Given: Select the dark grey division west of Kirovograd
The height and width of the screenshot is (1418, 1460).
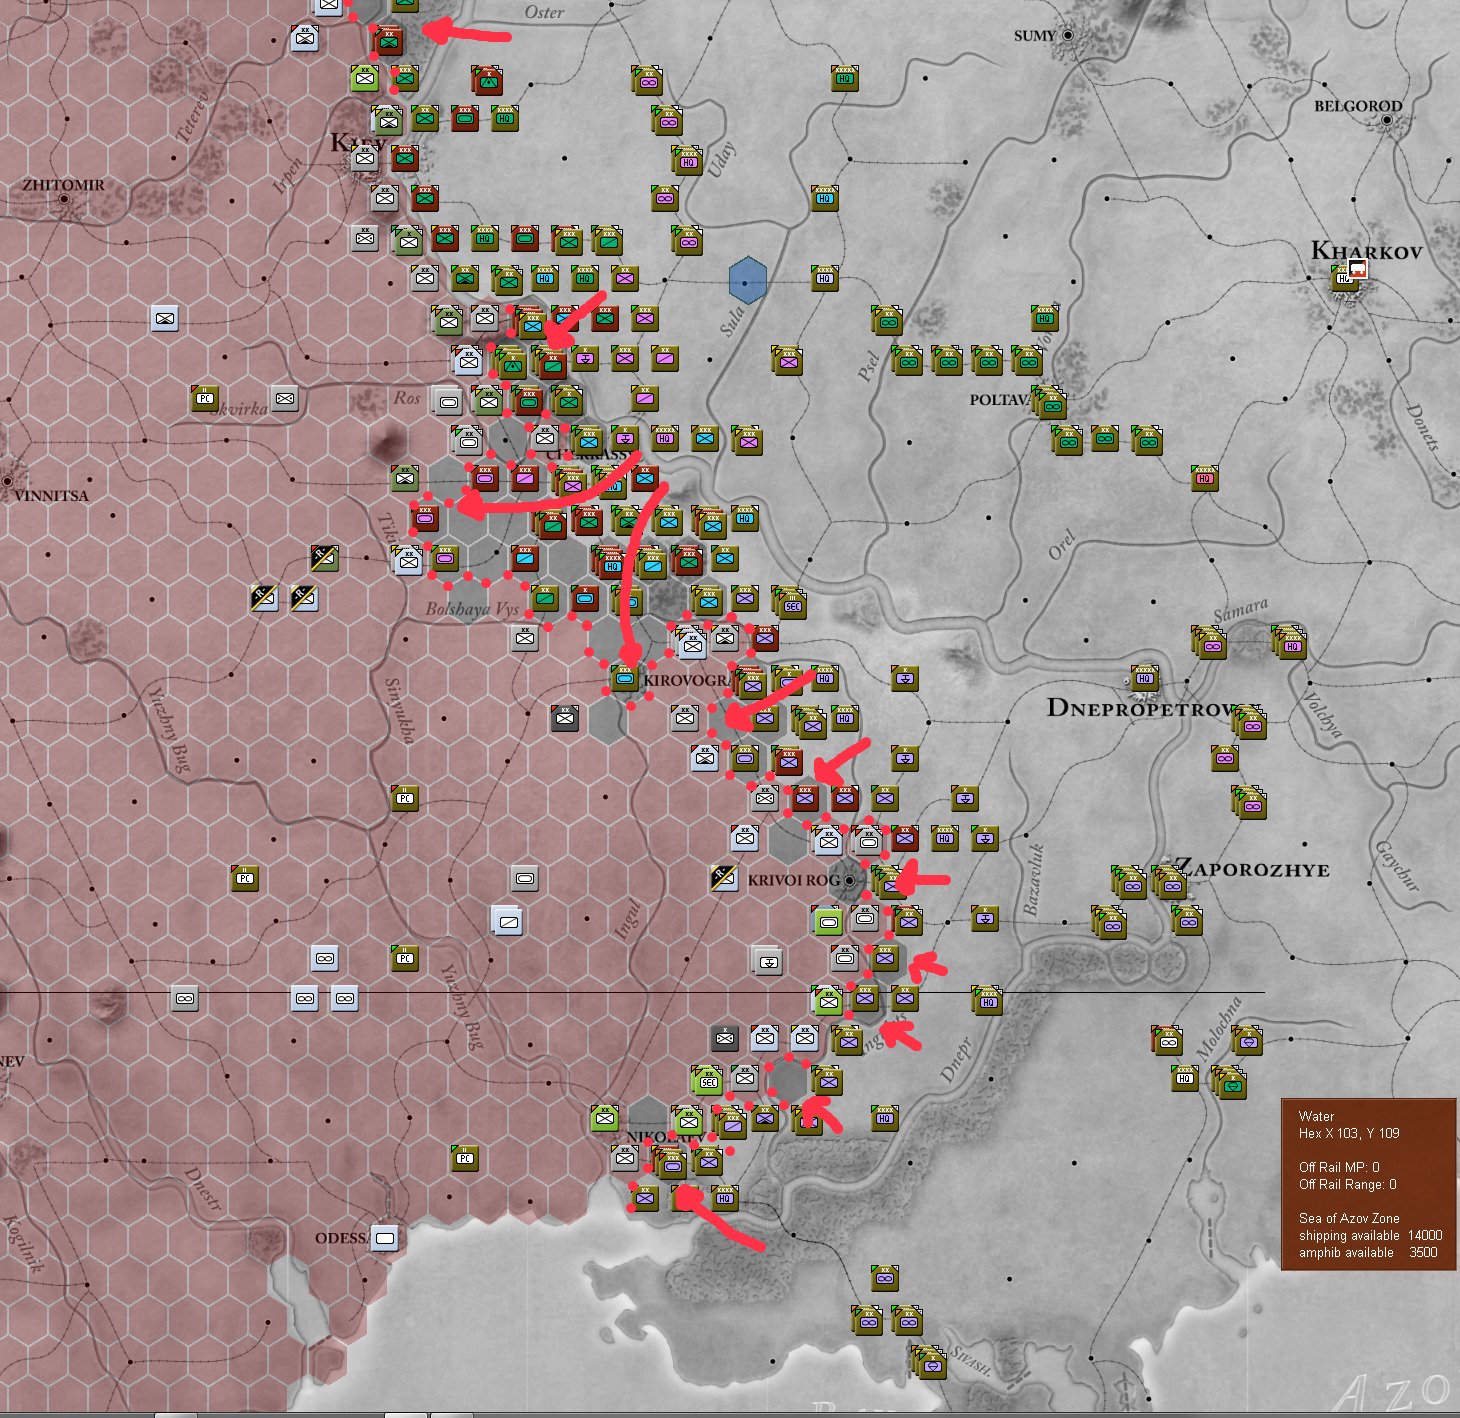Looking at the screenshot, I should pos(565,717).
